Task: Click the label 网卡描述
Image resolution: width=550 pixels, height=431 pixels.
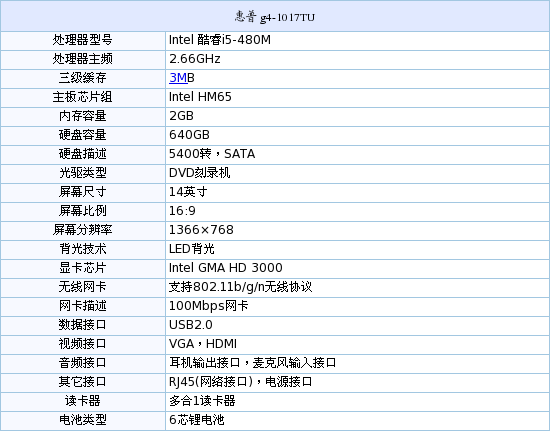Action: pos(82,306)
